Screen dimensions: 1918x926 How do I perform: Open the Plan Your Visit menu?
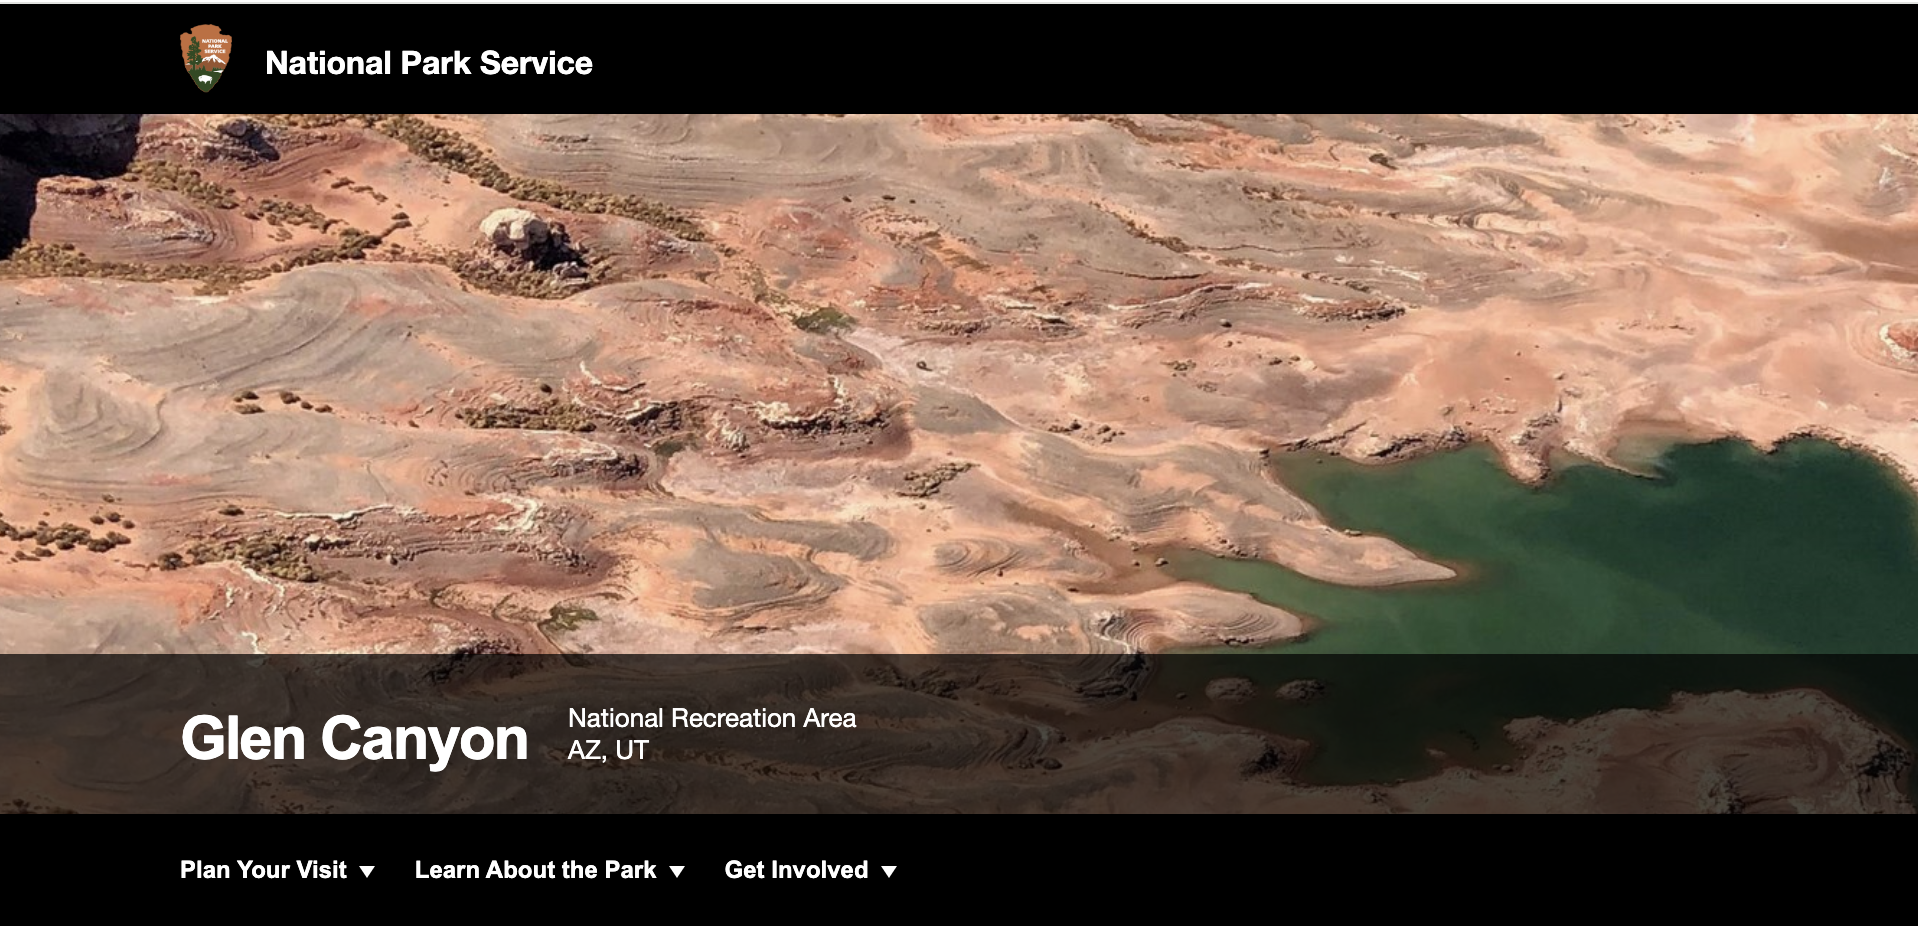point(263,870)
